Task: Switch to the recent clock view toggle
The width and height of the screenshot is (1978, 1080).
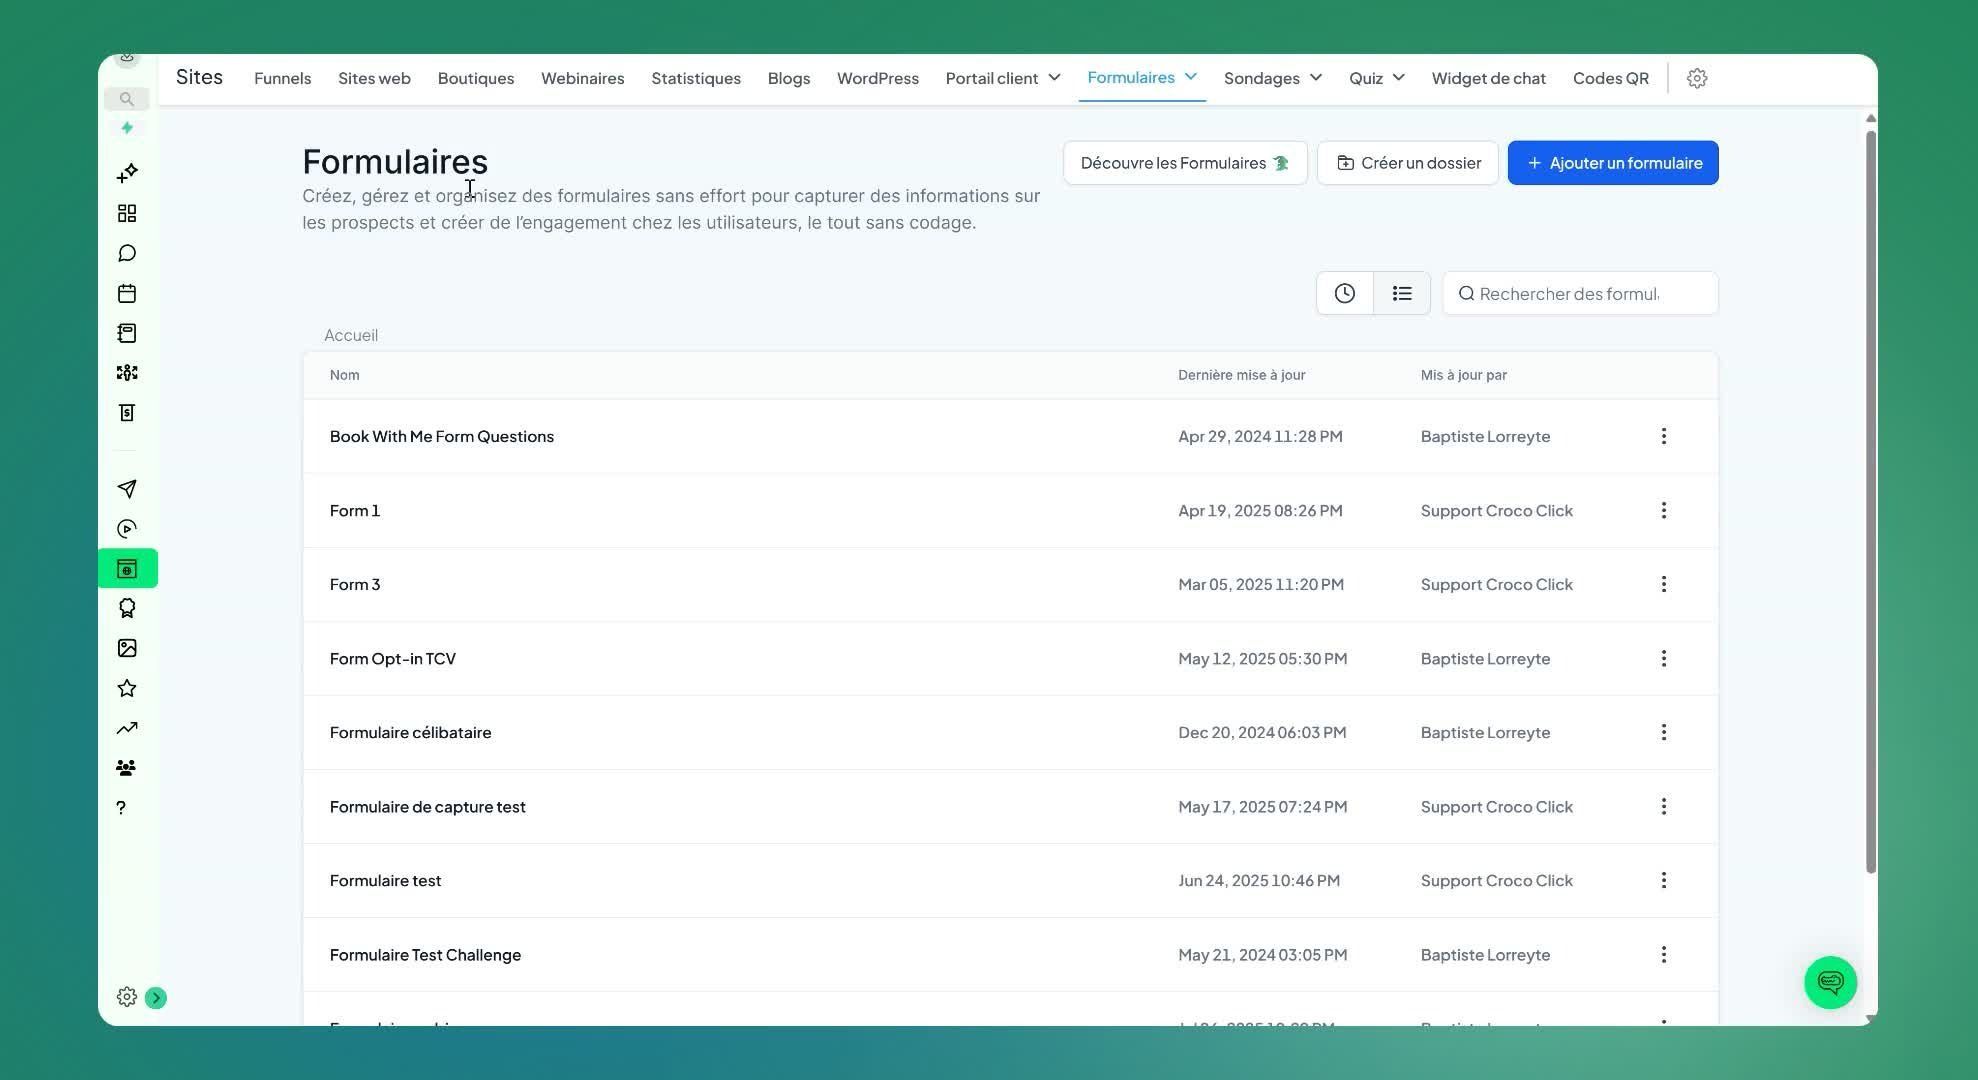Action: click(1345, 294)
